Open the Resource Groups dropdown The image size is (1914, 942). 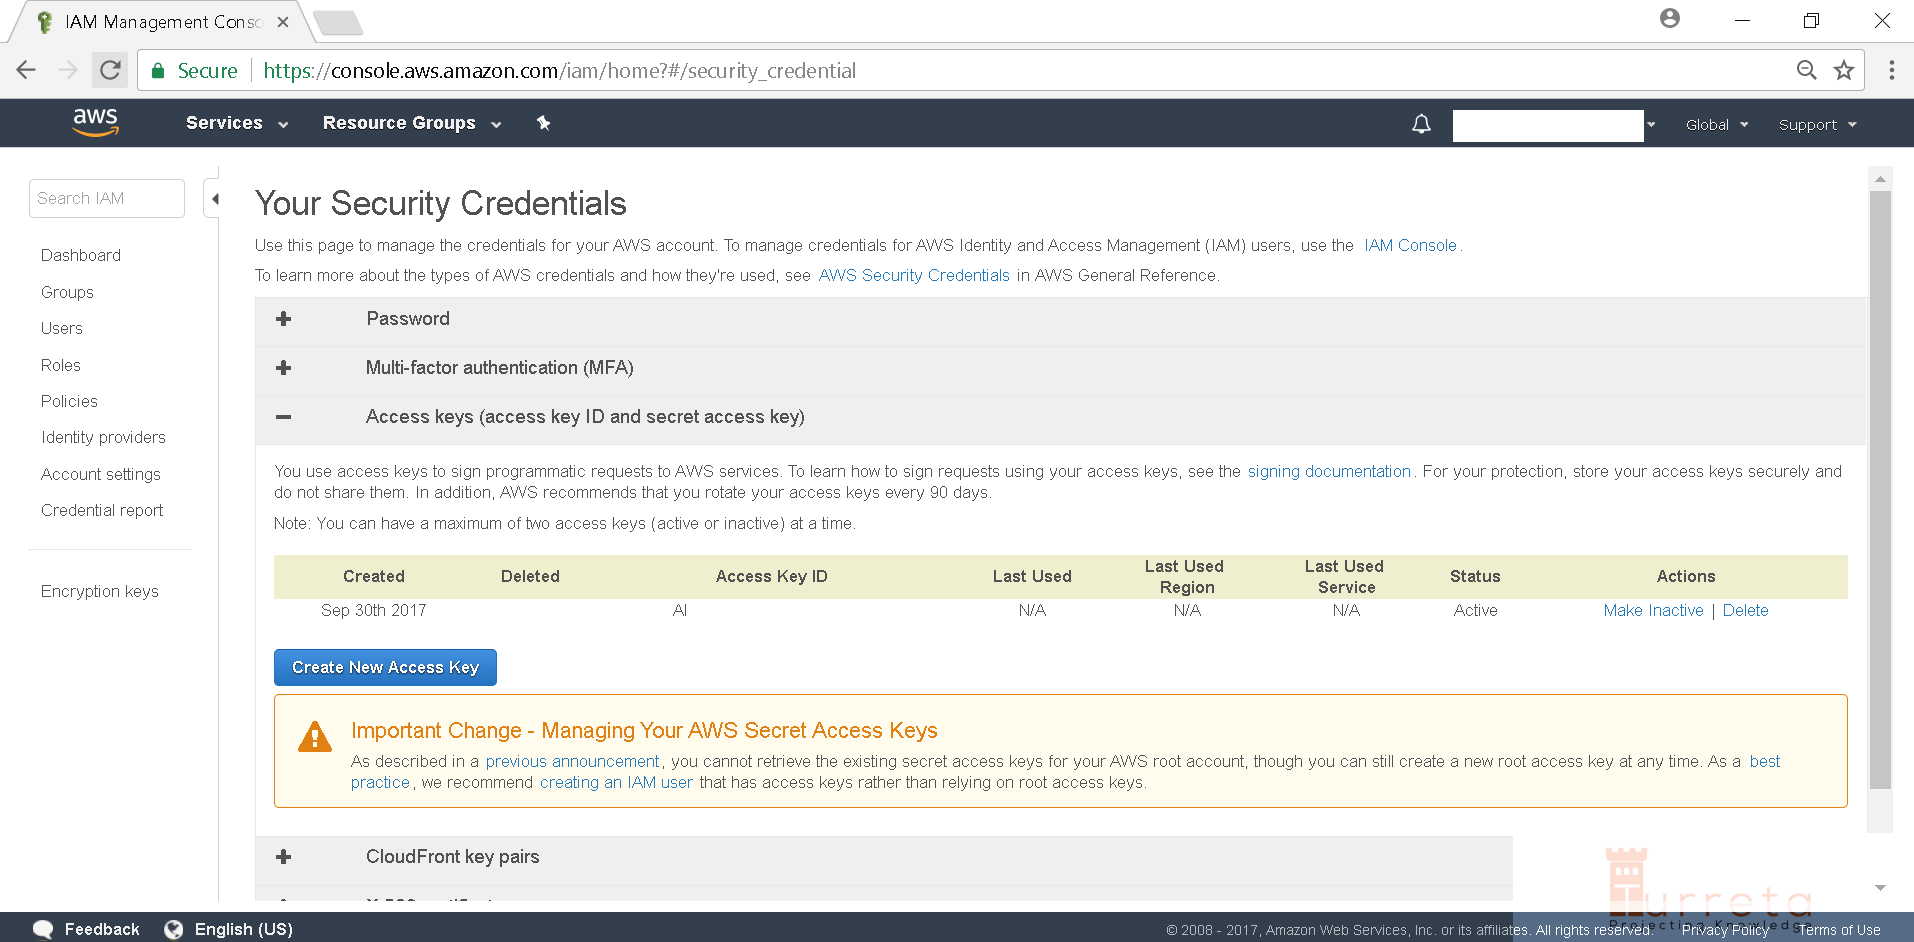coord(412,123)
